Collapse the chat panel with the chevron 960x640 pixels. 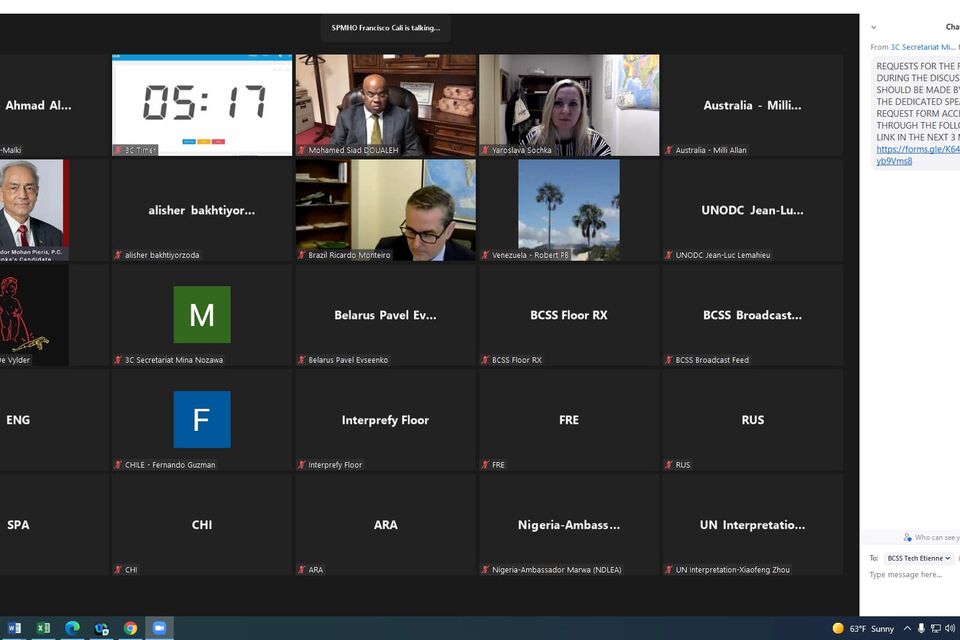873,28
